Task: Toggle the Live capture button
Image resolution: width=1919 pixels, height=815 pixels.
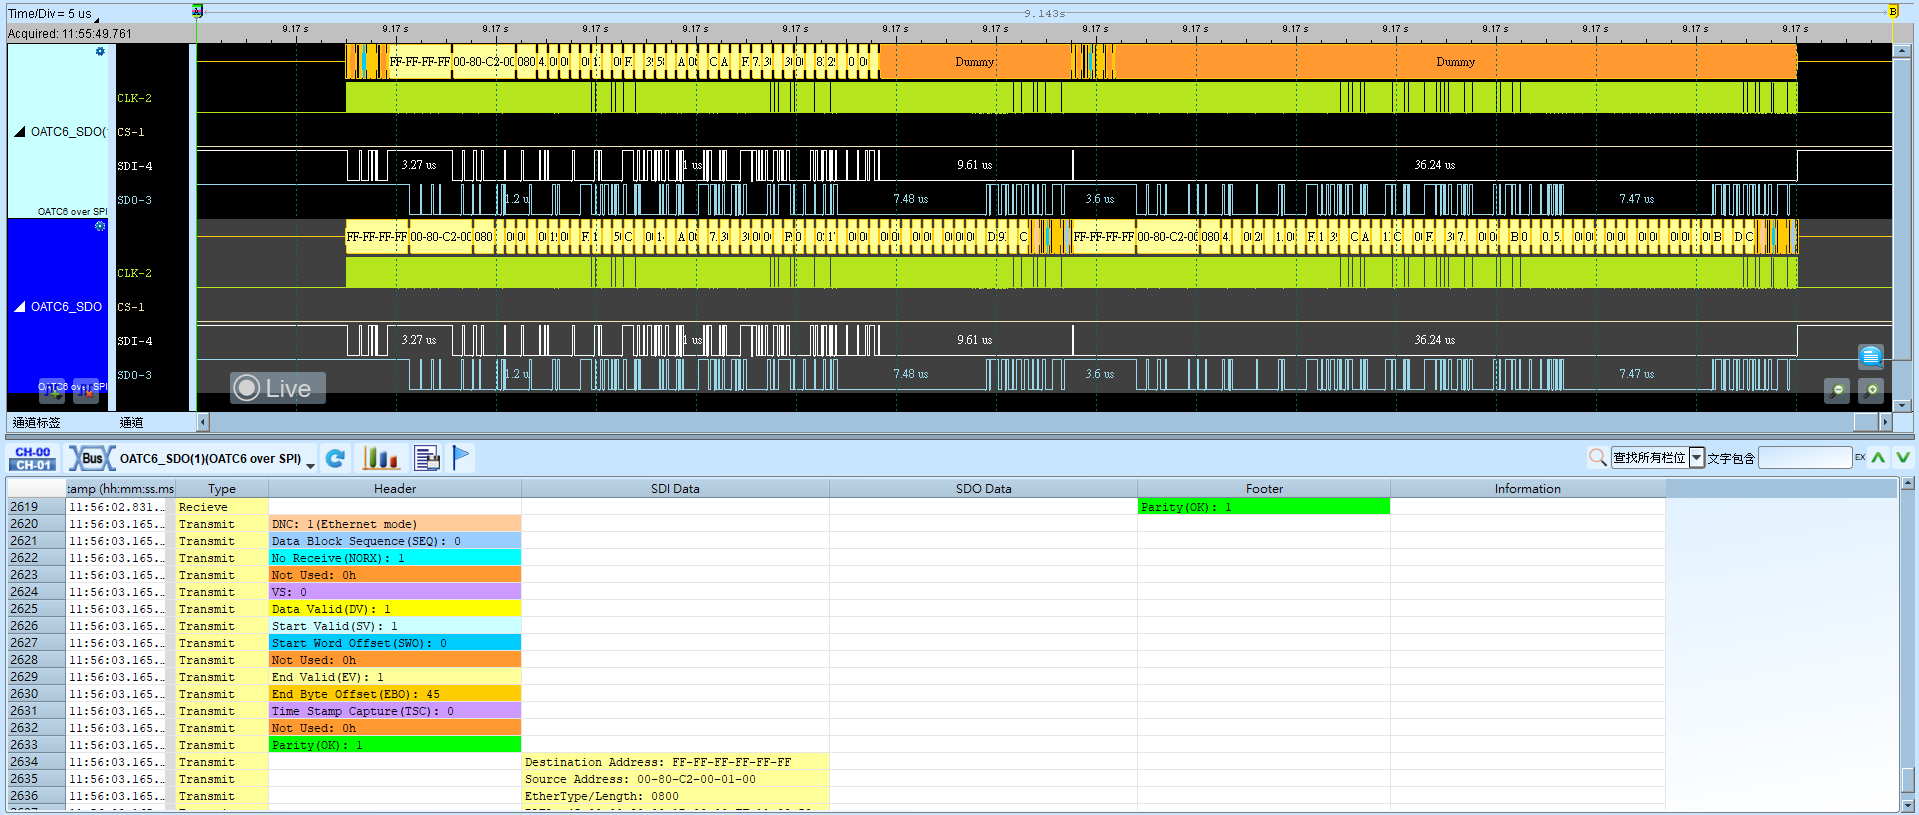Action: tap(277, 388)
